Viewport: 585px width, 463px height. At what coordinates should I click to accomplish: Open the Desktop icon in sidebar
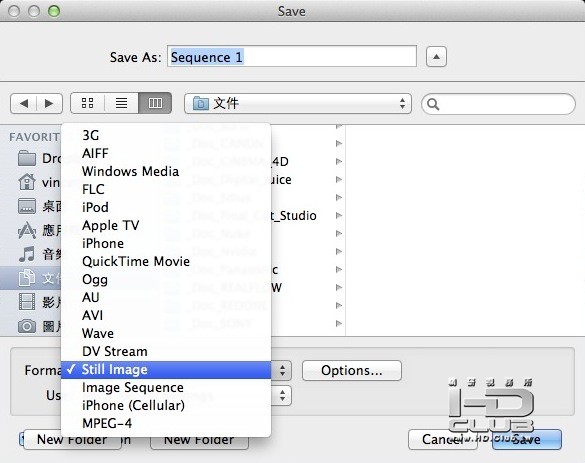(27, 206)
